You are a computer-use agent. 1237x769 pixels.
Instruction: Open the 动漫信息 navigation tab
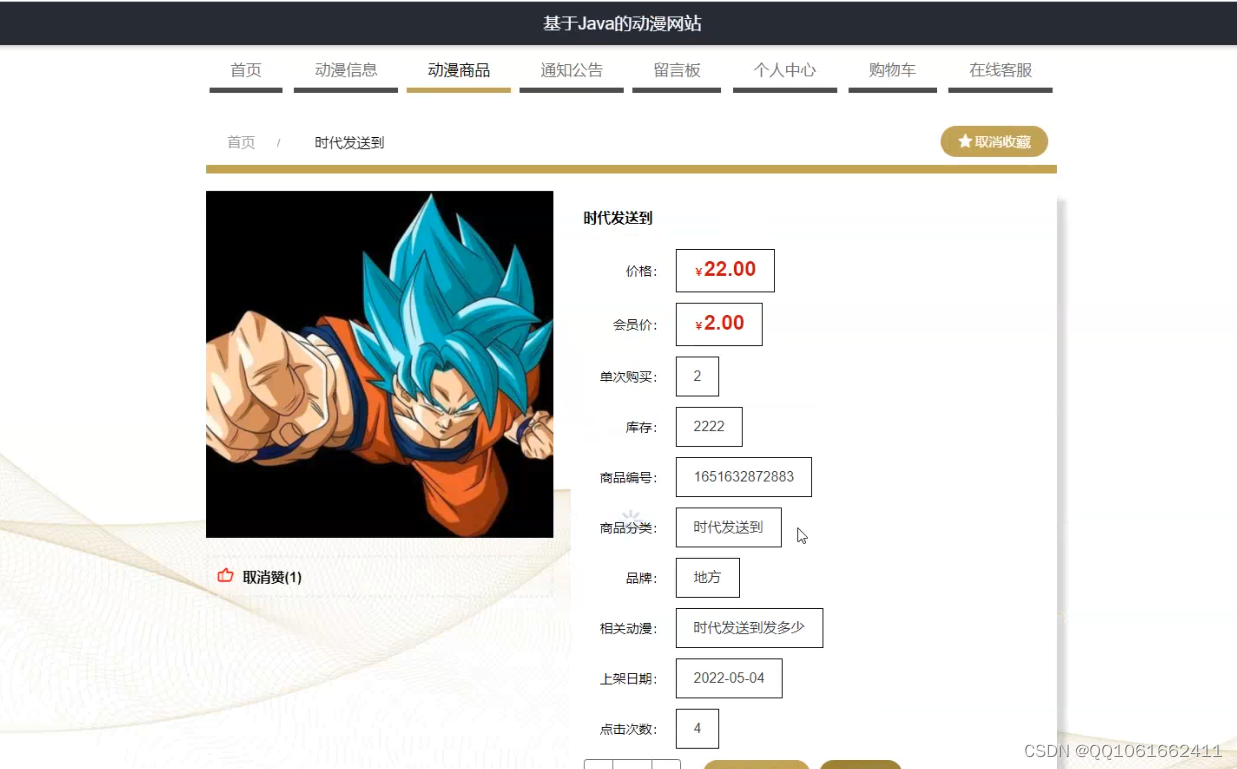[346, 70]
